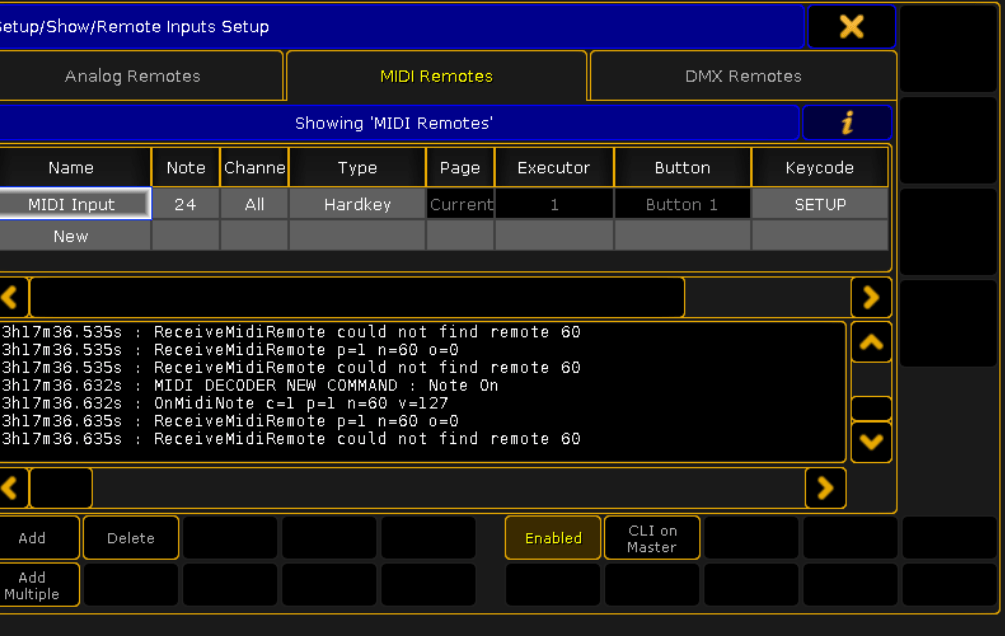This screenshot has width=1005, height=636.
Task: Click the left arrow of the lower scrollbar
Action: [11, 488]
